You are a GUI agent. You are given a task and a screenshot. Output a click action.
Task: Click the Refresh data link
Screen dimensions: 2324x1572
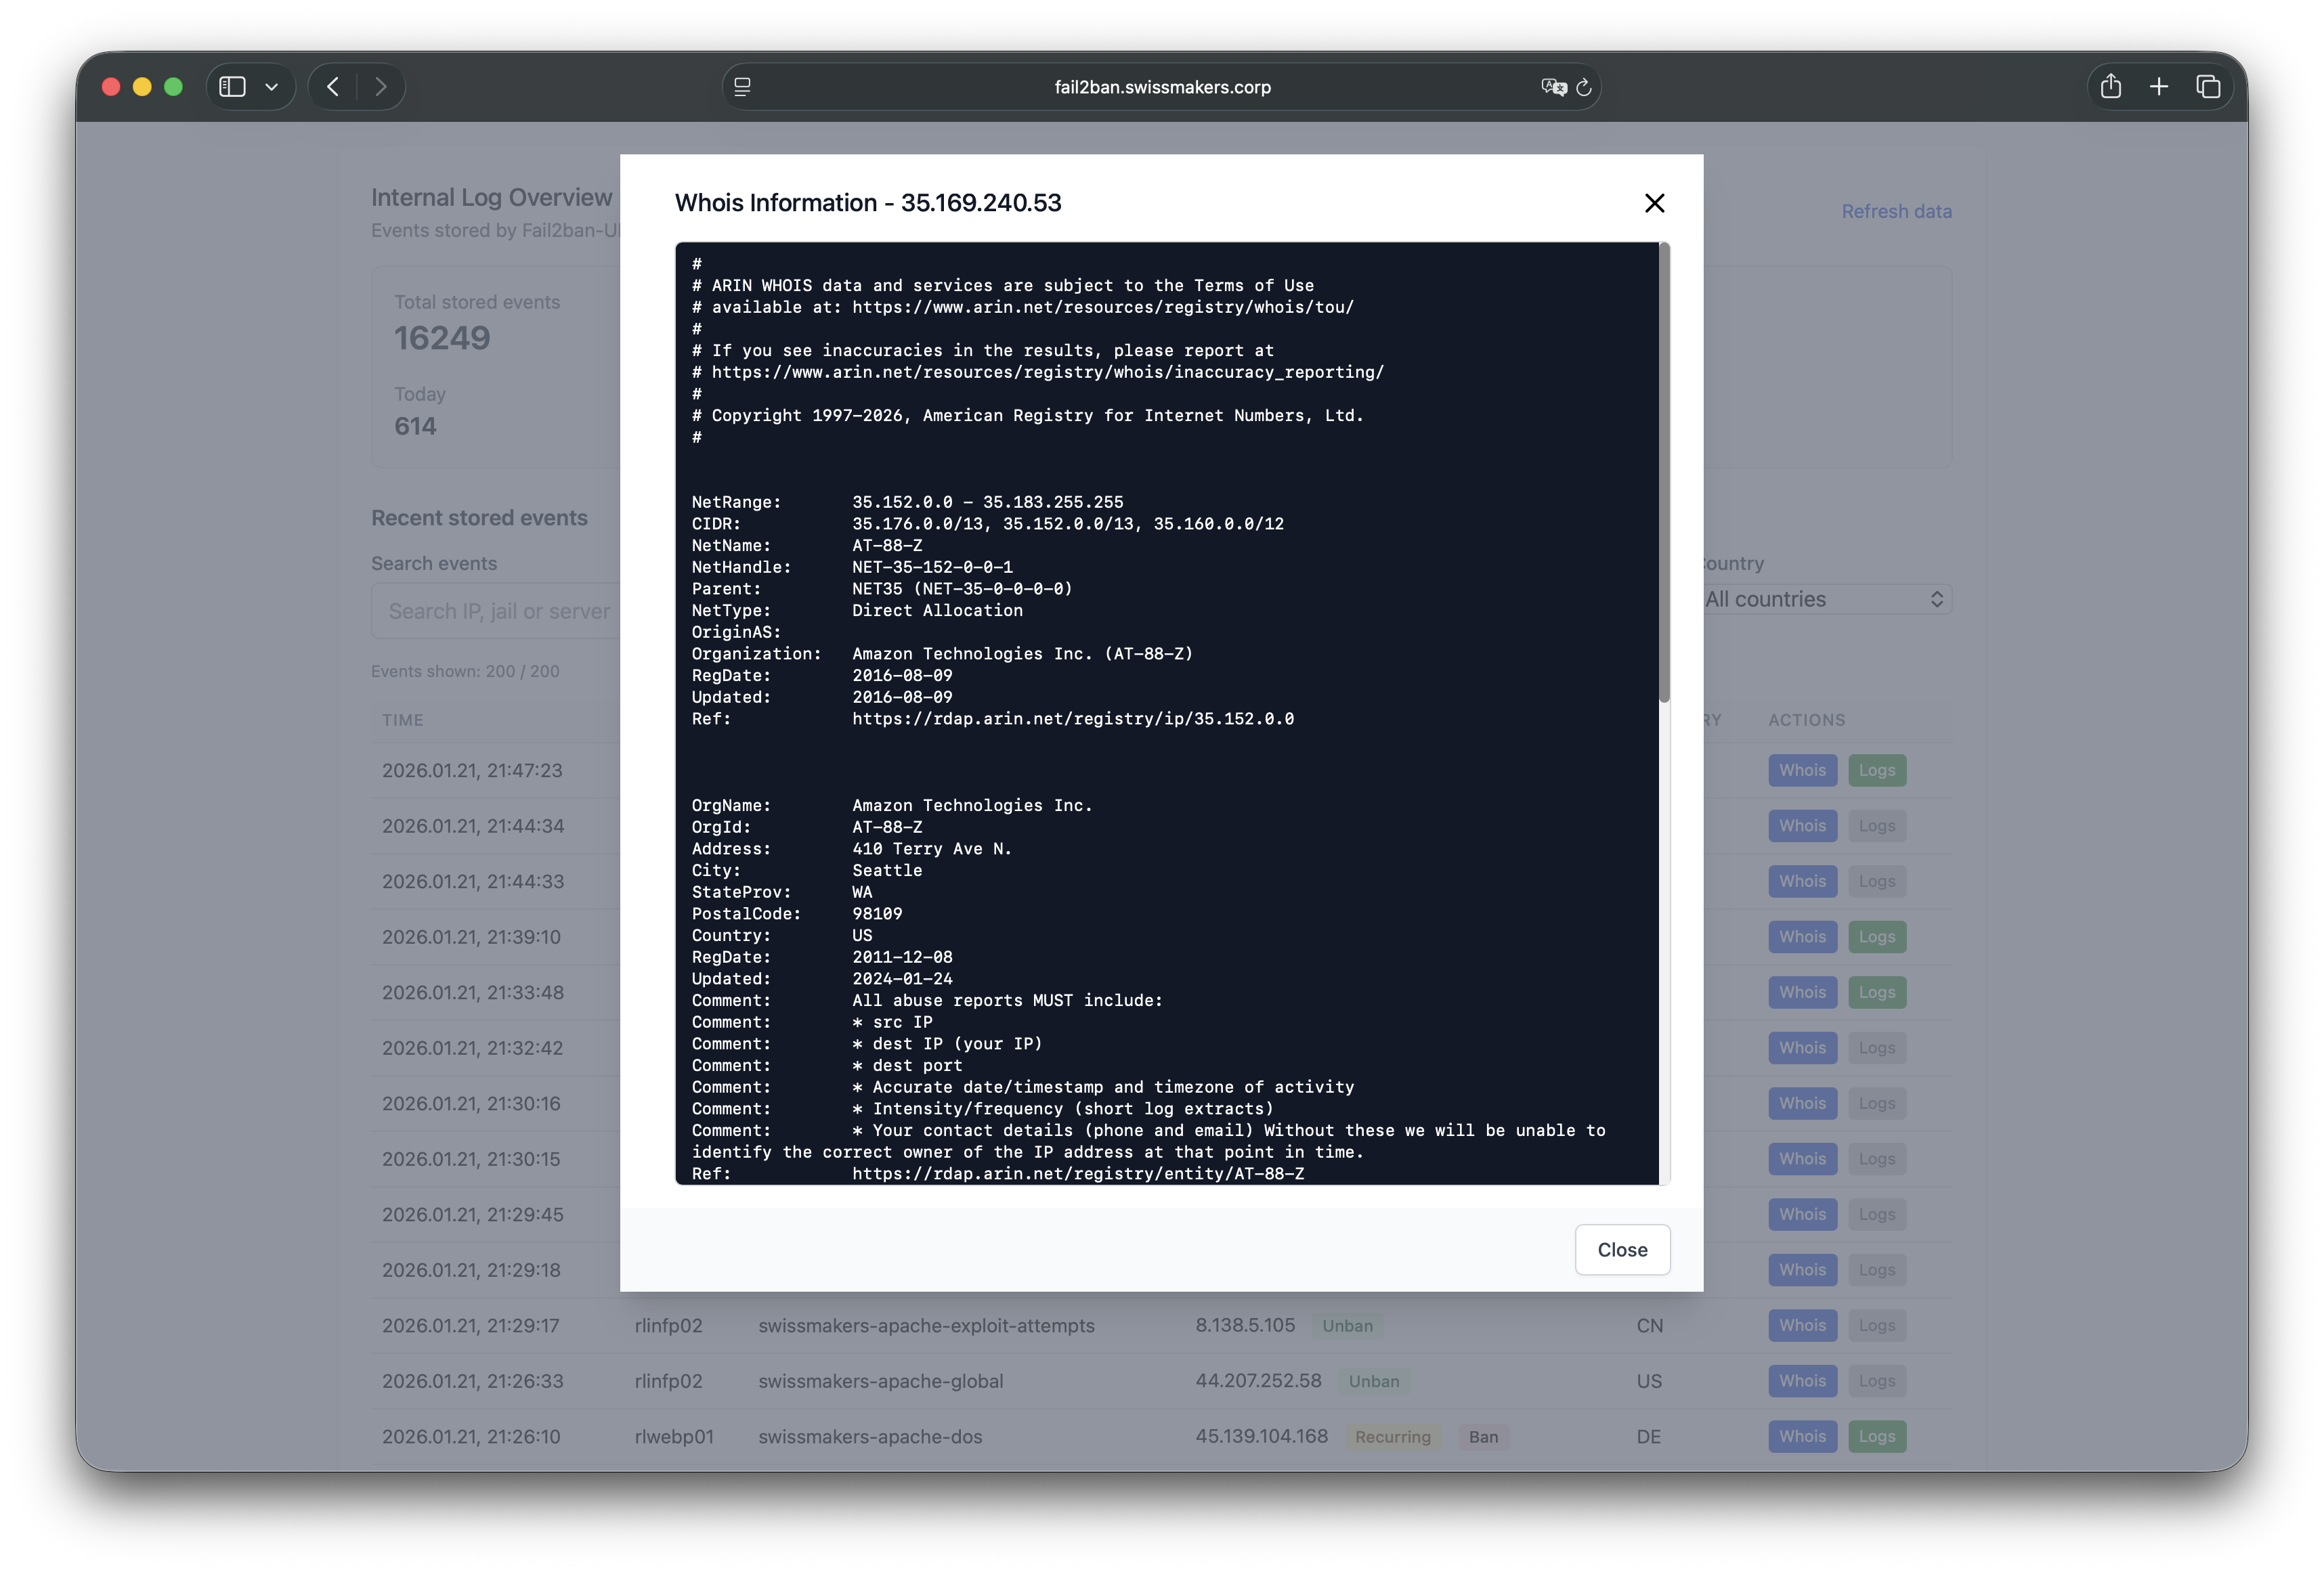1896,211
